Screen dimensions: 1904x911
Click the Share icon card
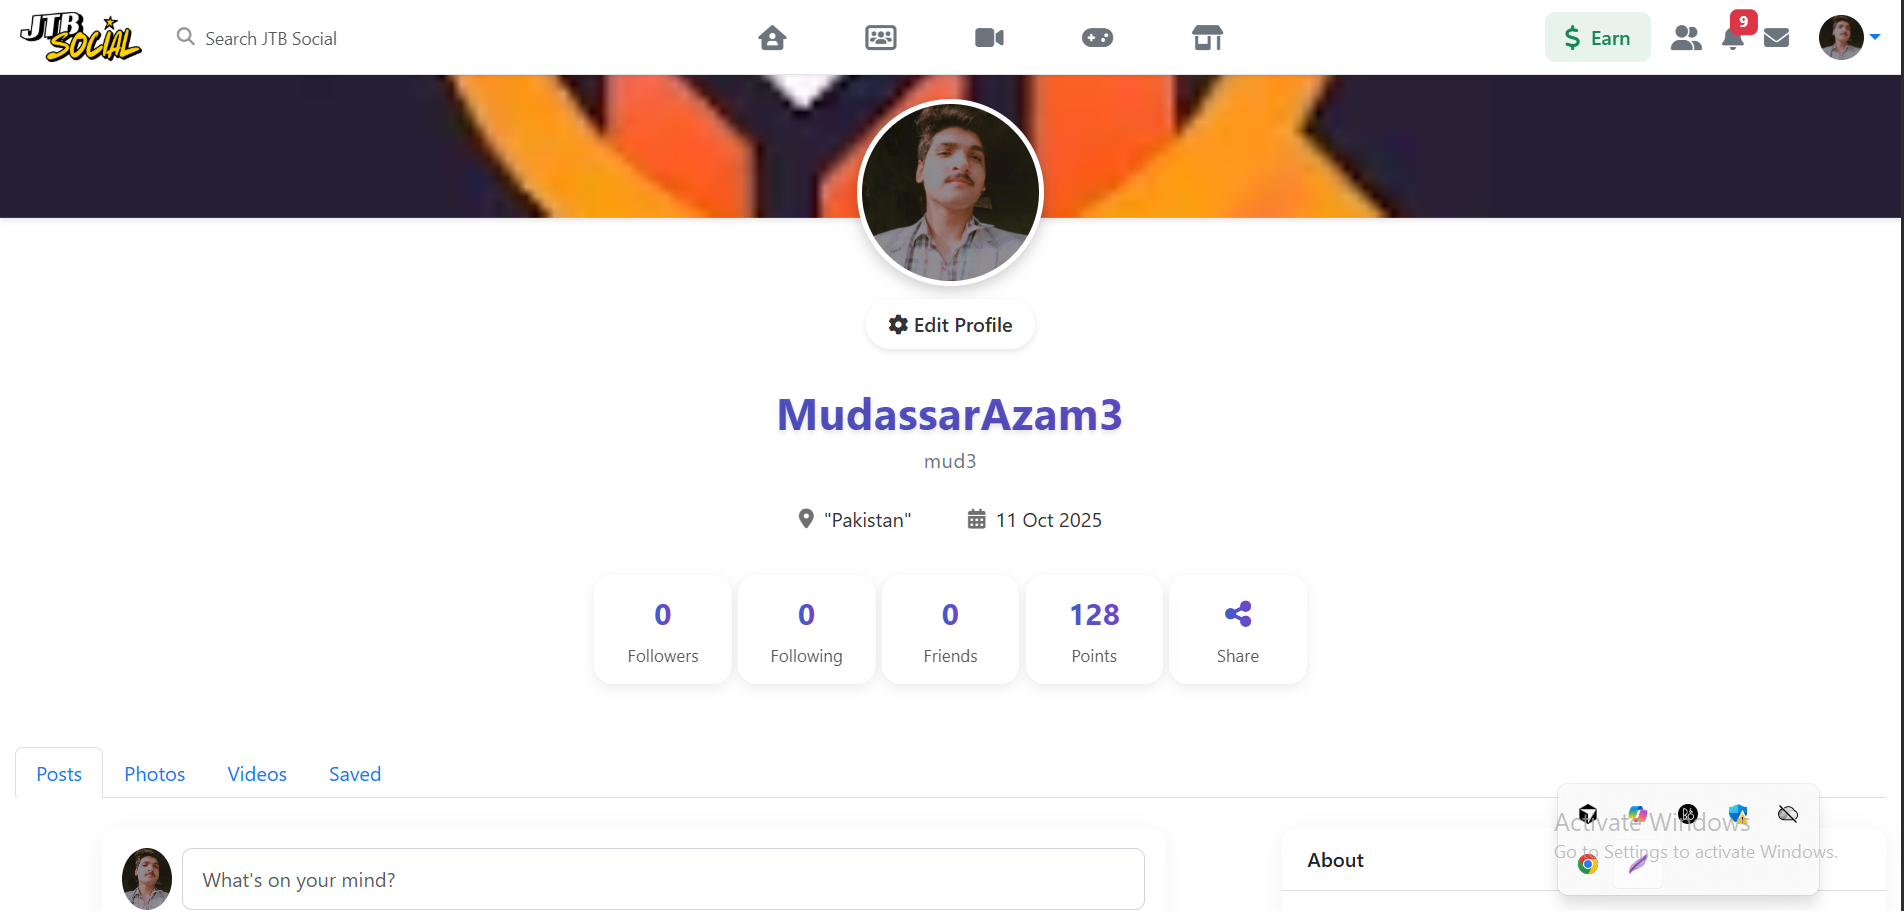1237,630
